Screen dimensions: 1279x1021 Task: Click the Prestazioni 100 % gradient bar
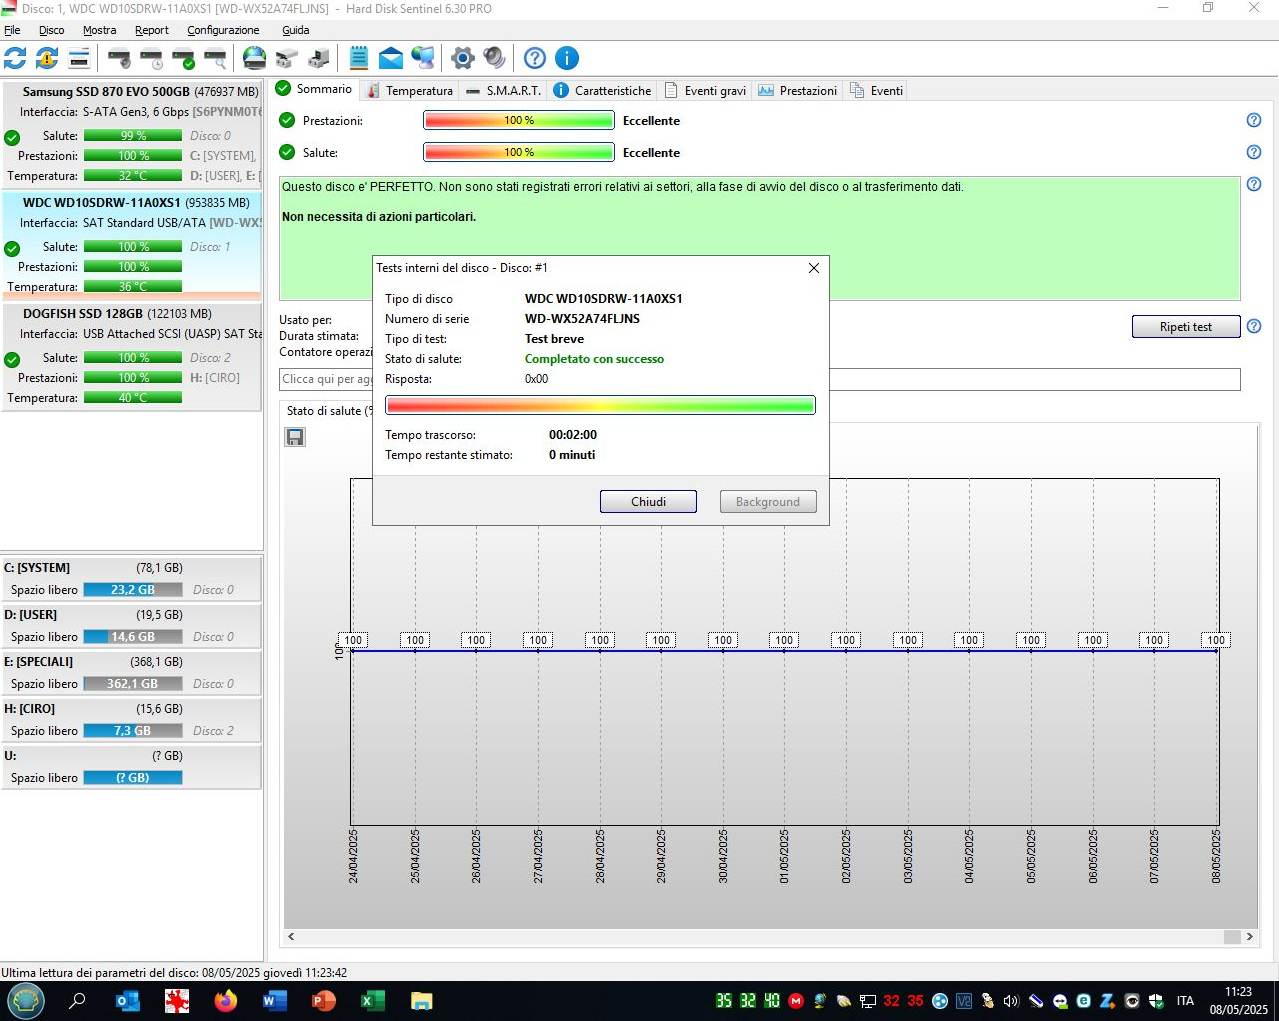click(x=519, y=120)
